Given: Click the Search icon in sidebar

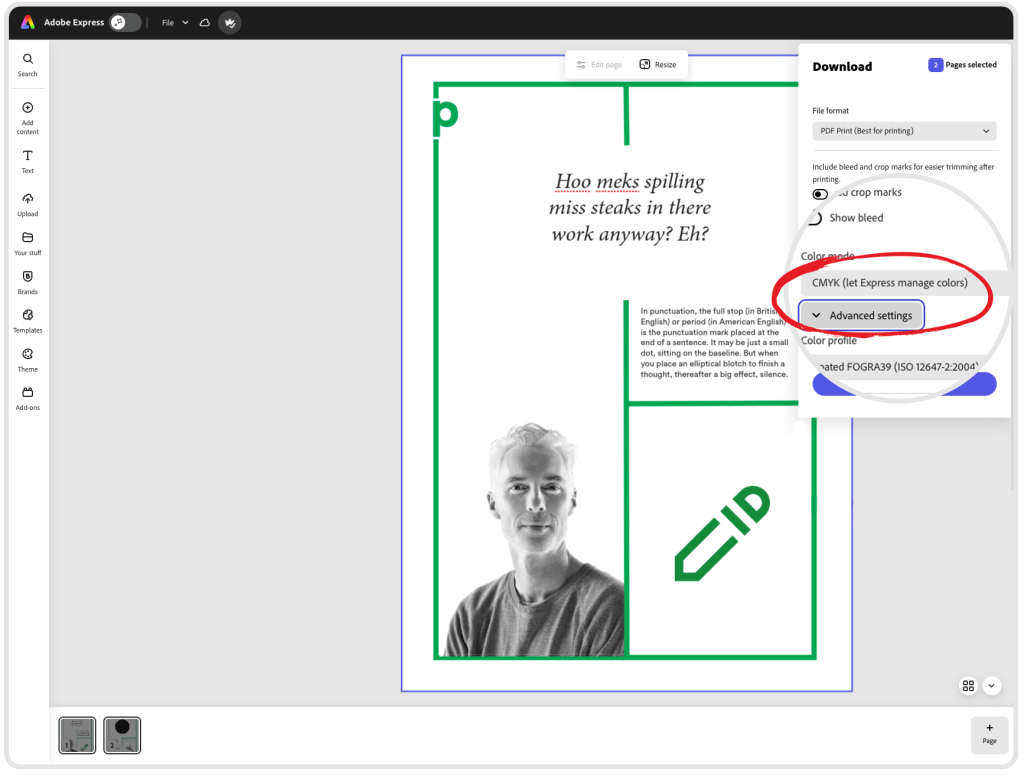Looking at the screenshot, I should click(x=28, y=64).
